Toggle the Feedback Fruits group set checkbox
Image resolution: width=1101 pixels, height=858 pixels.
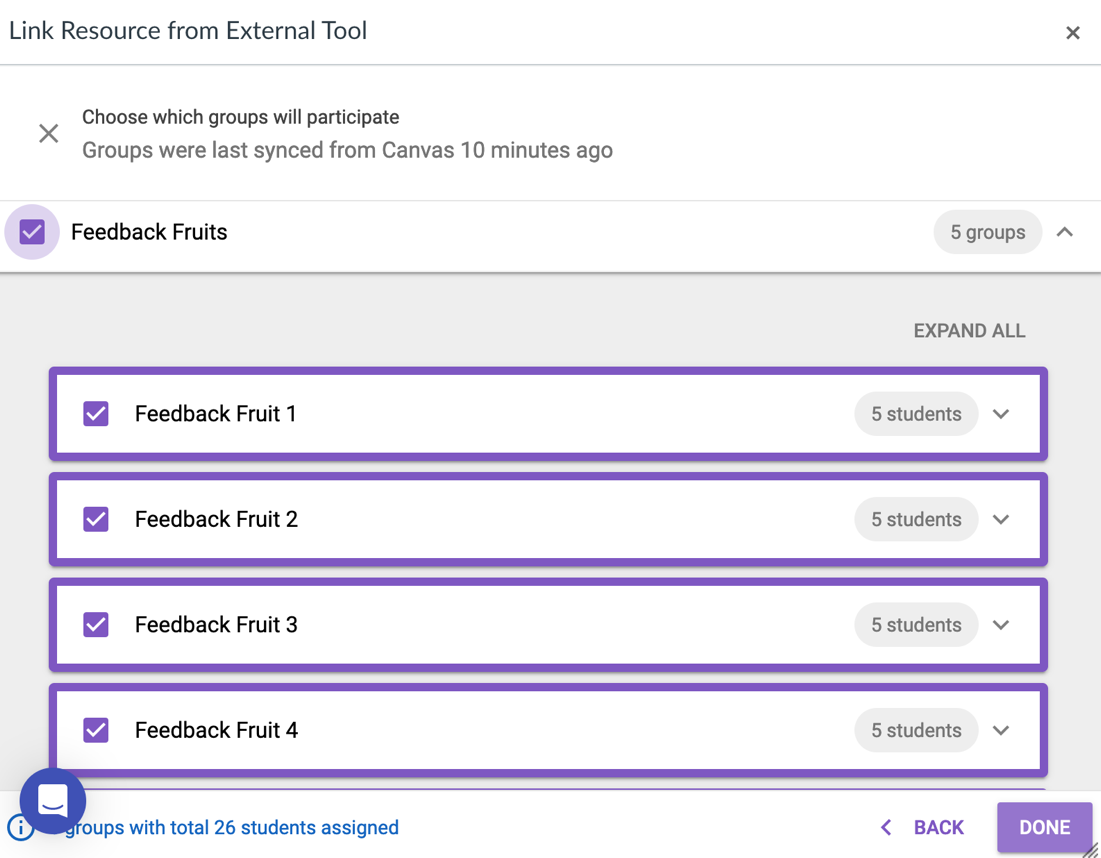(x=32, y=232)
